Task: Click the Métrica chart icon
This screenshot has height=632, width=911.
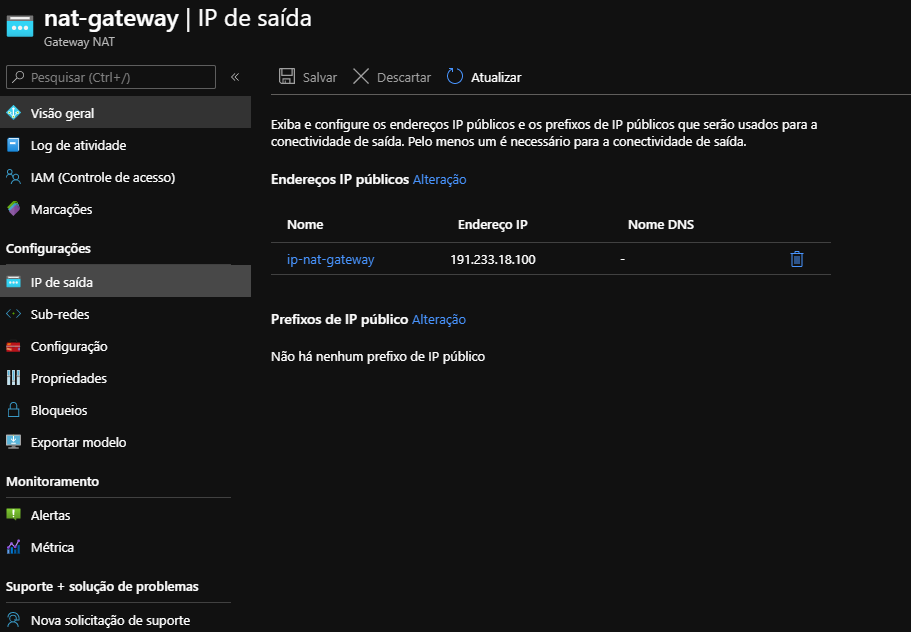Action: pos(14,547)
